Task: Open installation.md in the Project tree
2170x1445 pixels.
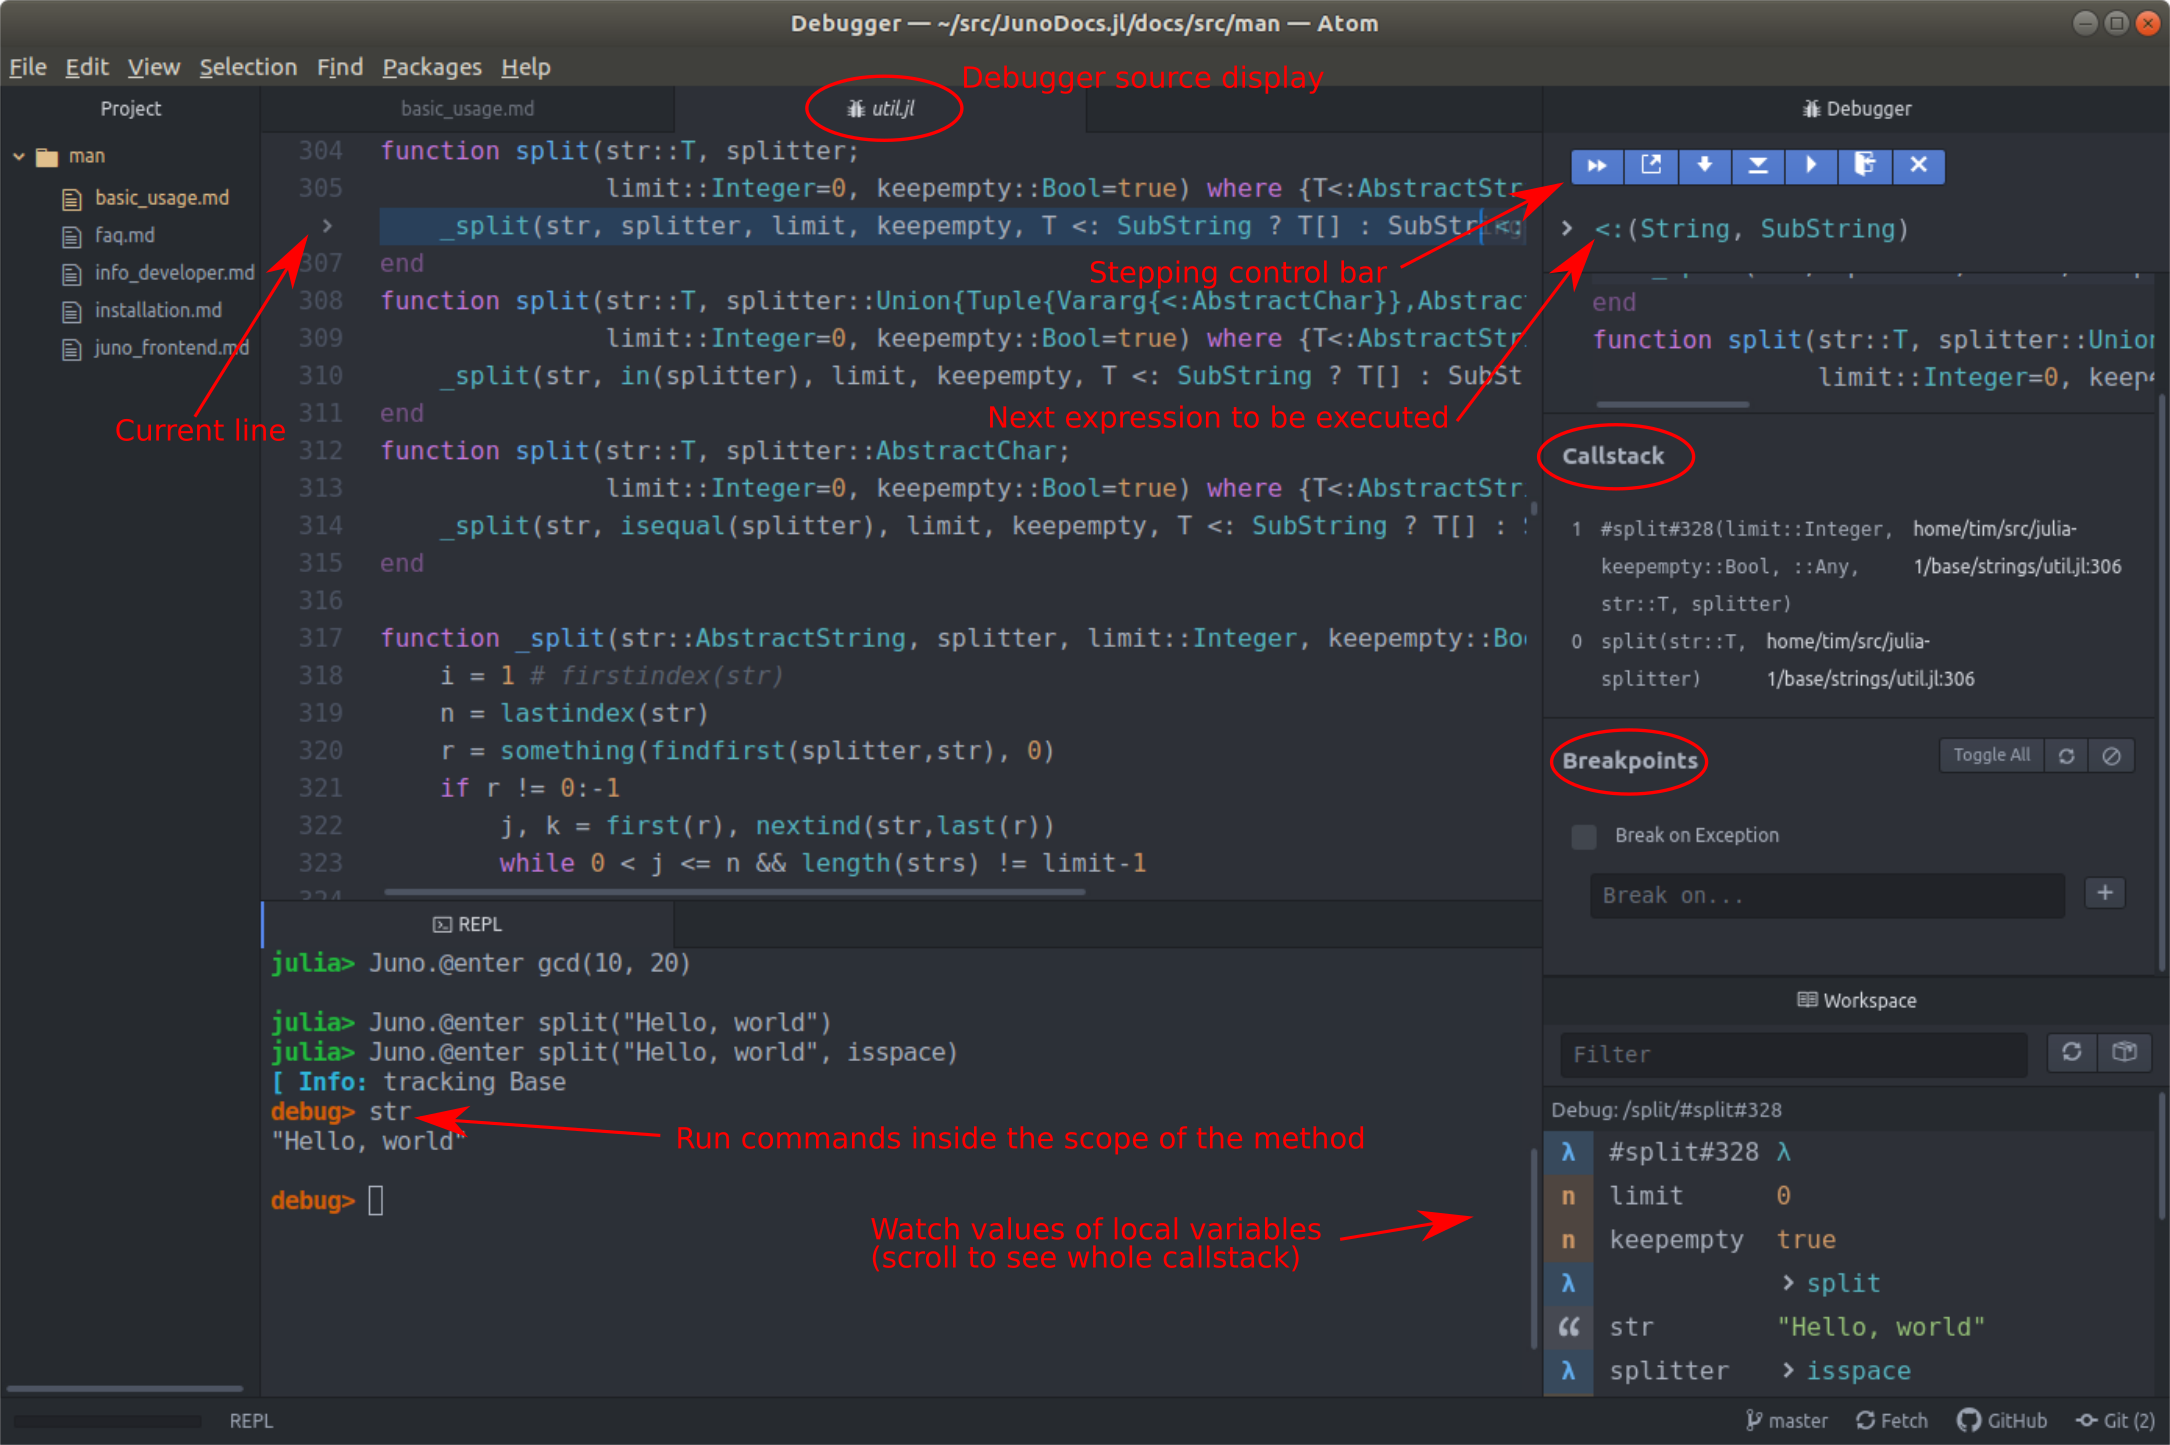Action: [x=158, y=311]
